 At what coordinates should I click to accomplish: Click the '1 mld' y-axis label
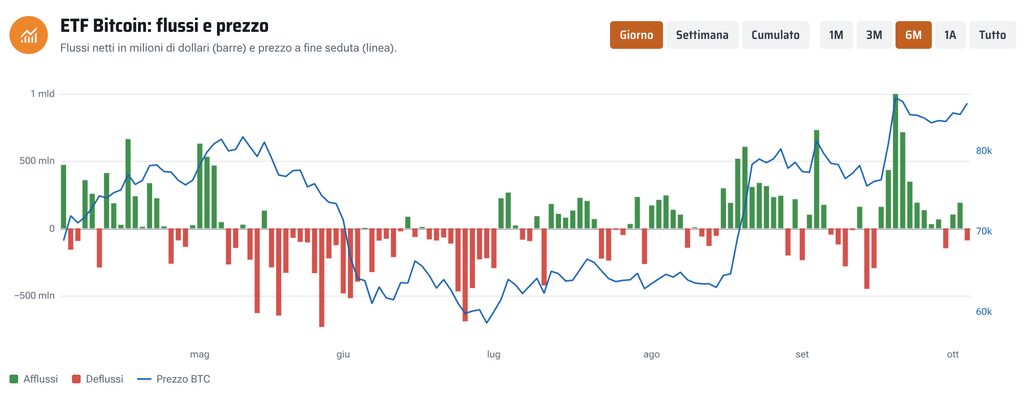click(x=42, y=94)
